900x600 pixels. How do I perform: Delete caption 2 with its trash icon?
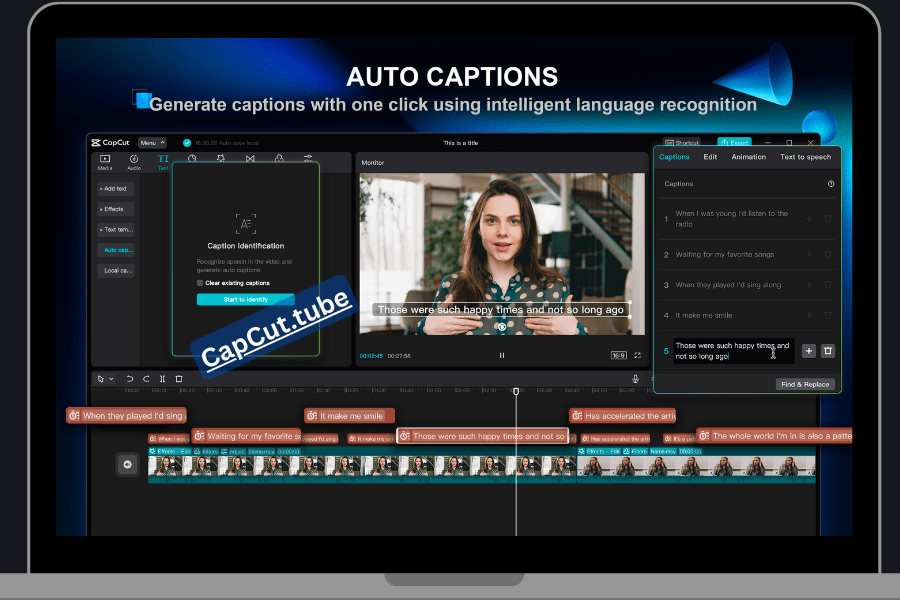pyautogui.click(x=828, y=254)
